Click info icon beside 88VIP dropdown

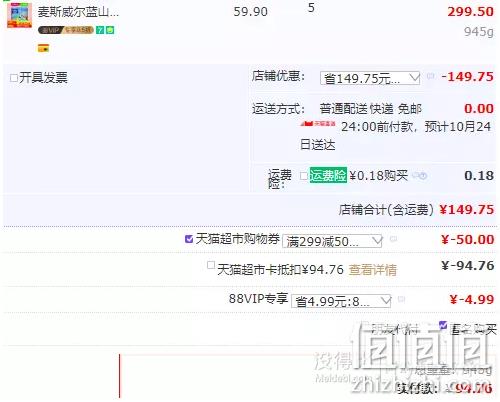coord(402,299)
